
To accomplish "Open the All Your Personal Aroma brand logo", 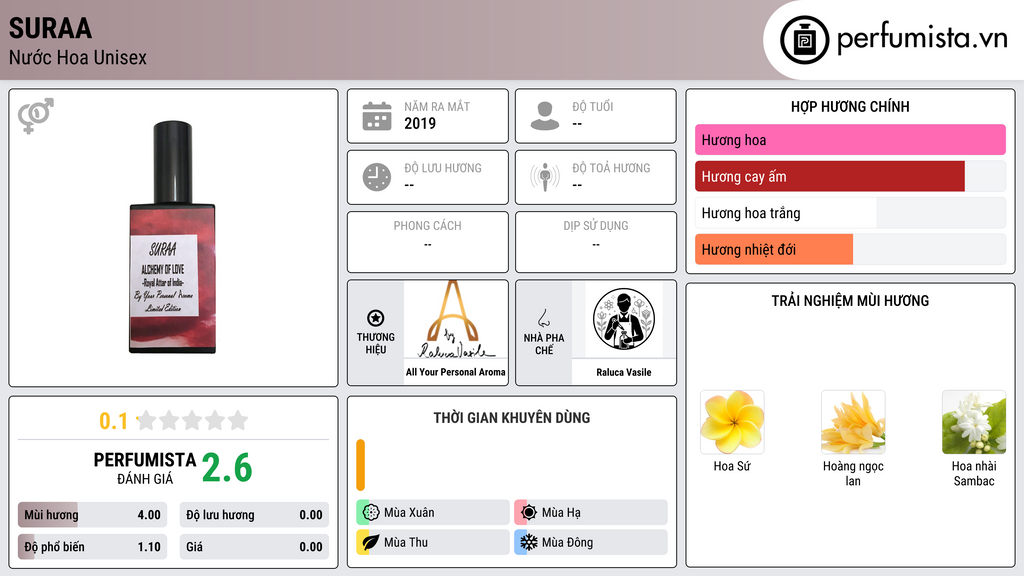I will [x=455, y=320].
